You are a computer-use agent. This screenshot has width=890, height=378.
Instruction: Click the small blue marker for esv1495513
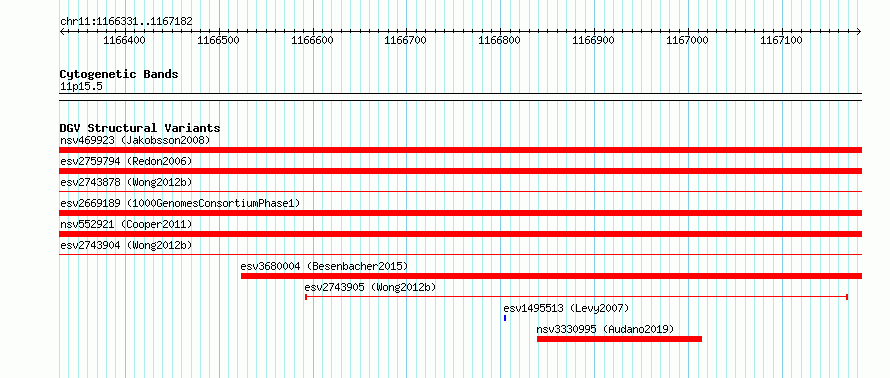point(505,318)
